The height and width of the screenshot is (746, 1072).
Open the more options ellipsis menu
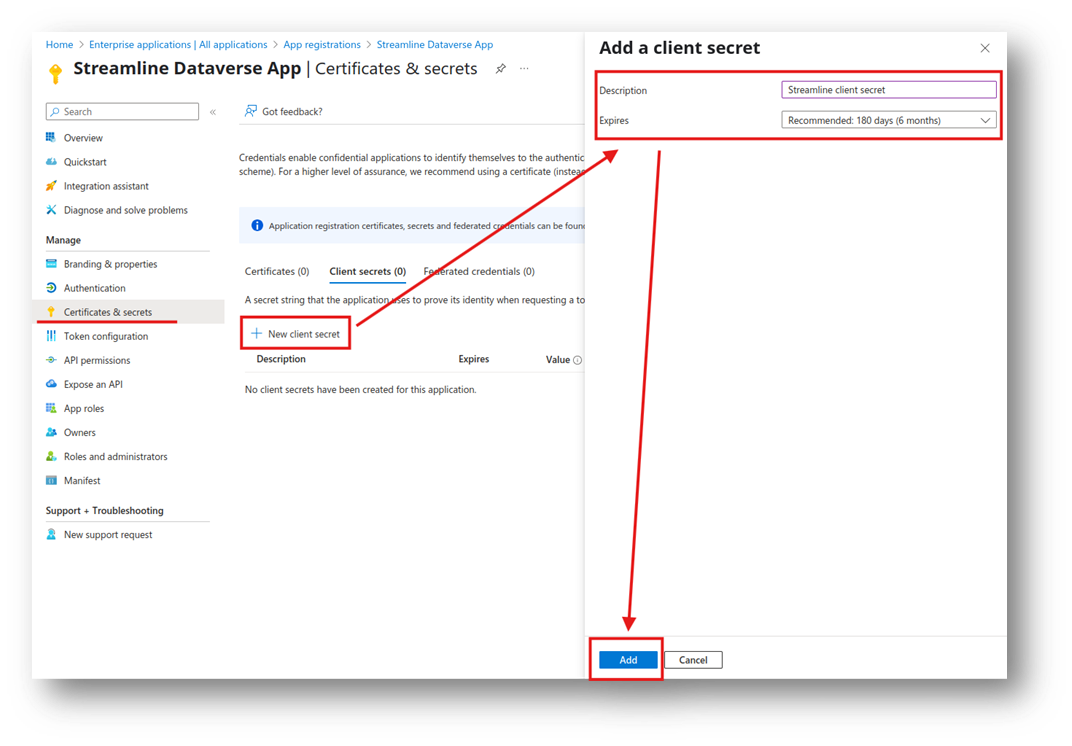tap(524, 69)
